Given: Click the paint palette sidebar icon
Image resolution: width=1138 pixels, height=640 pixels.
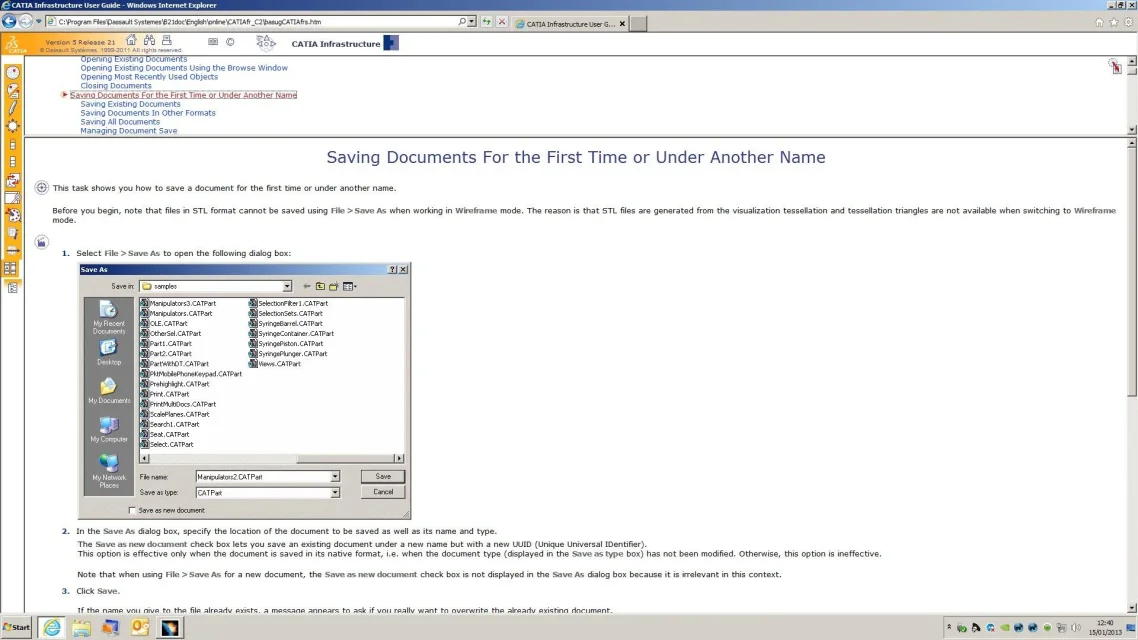Looking at the screenshot, I should [12, 216].
